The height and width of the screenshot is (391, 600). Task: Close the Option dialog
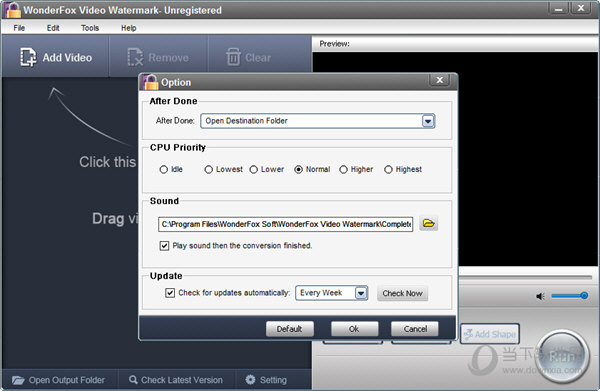point(440,80)
